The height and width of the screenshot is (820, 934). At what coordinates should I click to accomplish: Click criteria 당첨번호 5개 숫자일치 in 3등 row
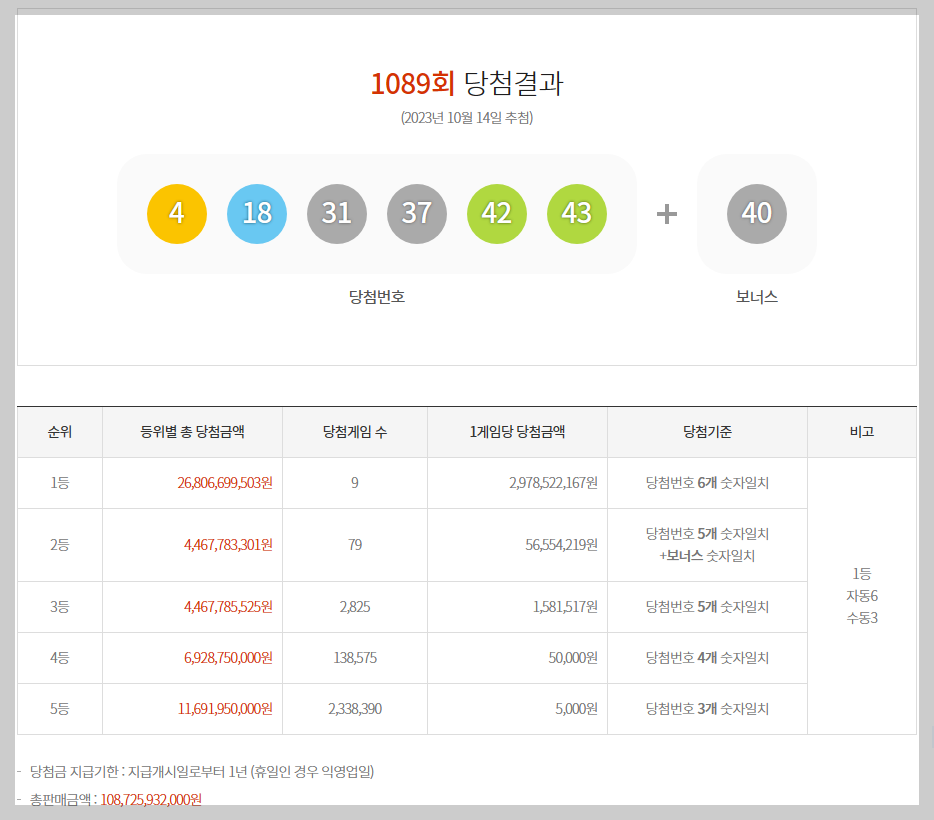707,607
